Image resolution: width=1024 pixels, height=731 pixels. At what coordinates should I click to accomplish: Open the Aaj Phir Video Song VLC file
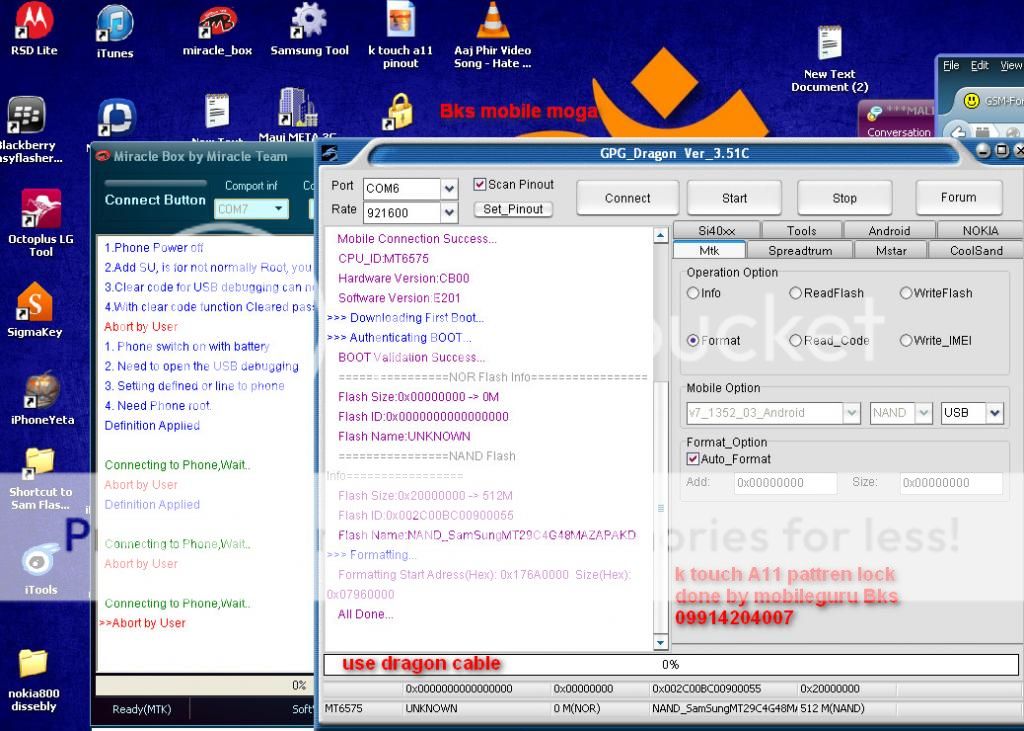click(492, 35)
